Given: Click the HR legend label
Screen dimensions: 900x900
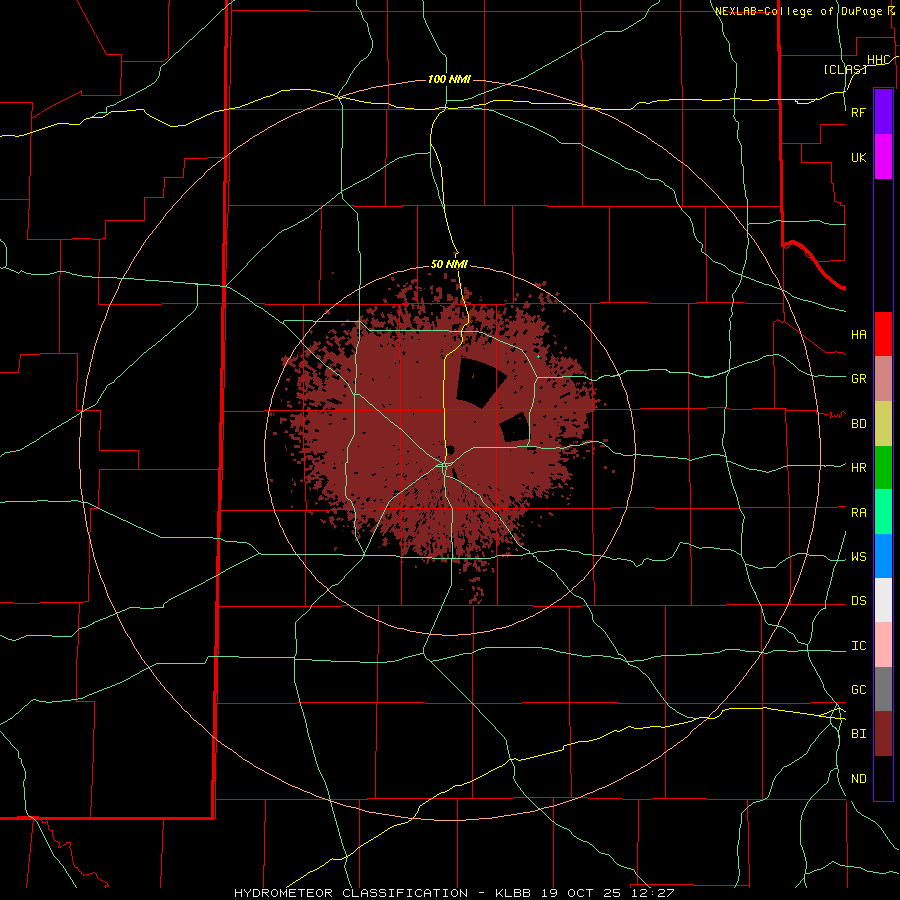Looking at the screenshot, I should (x=858, y=468).
